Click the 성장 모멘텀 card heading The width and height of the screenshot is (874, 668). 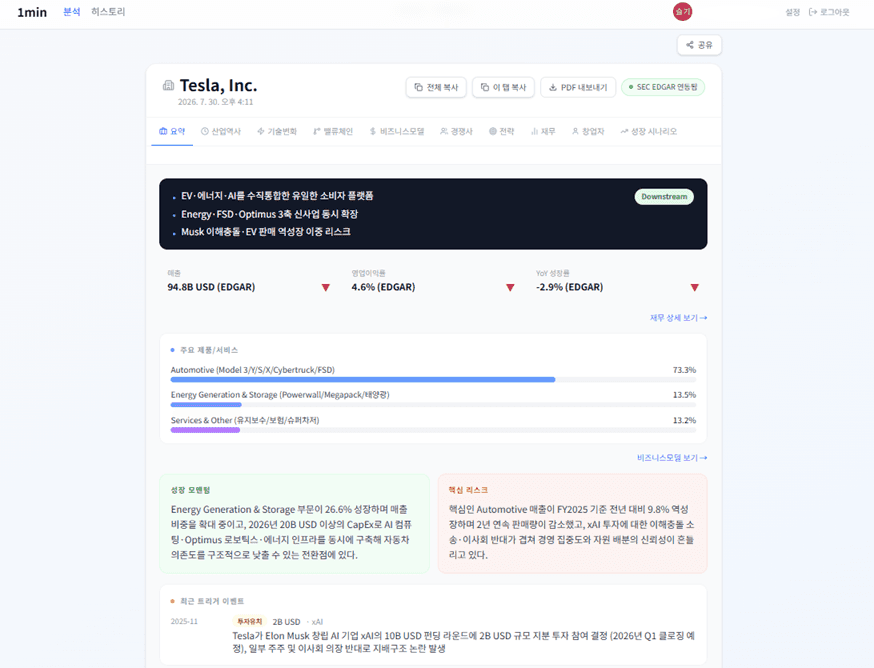191,490
